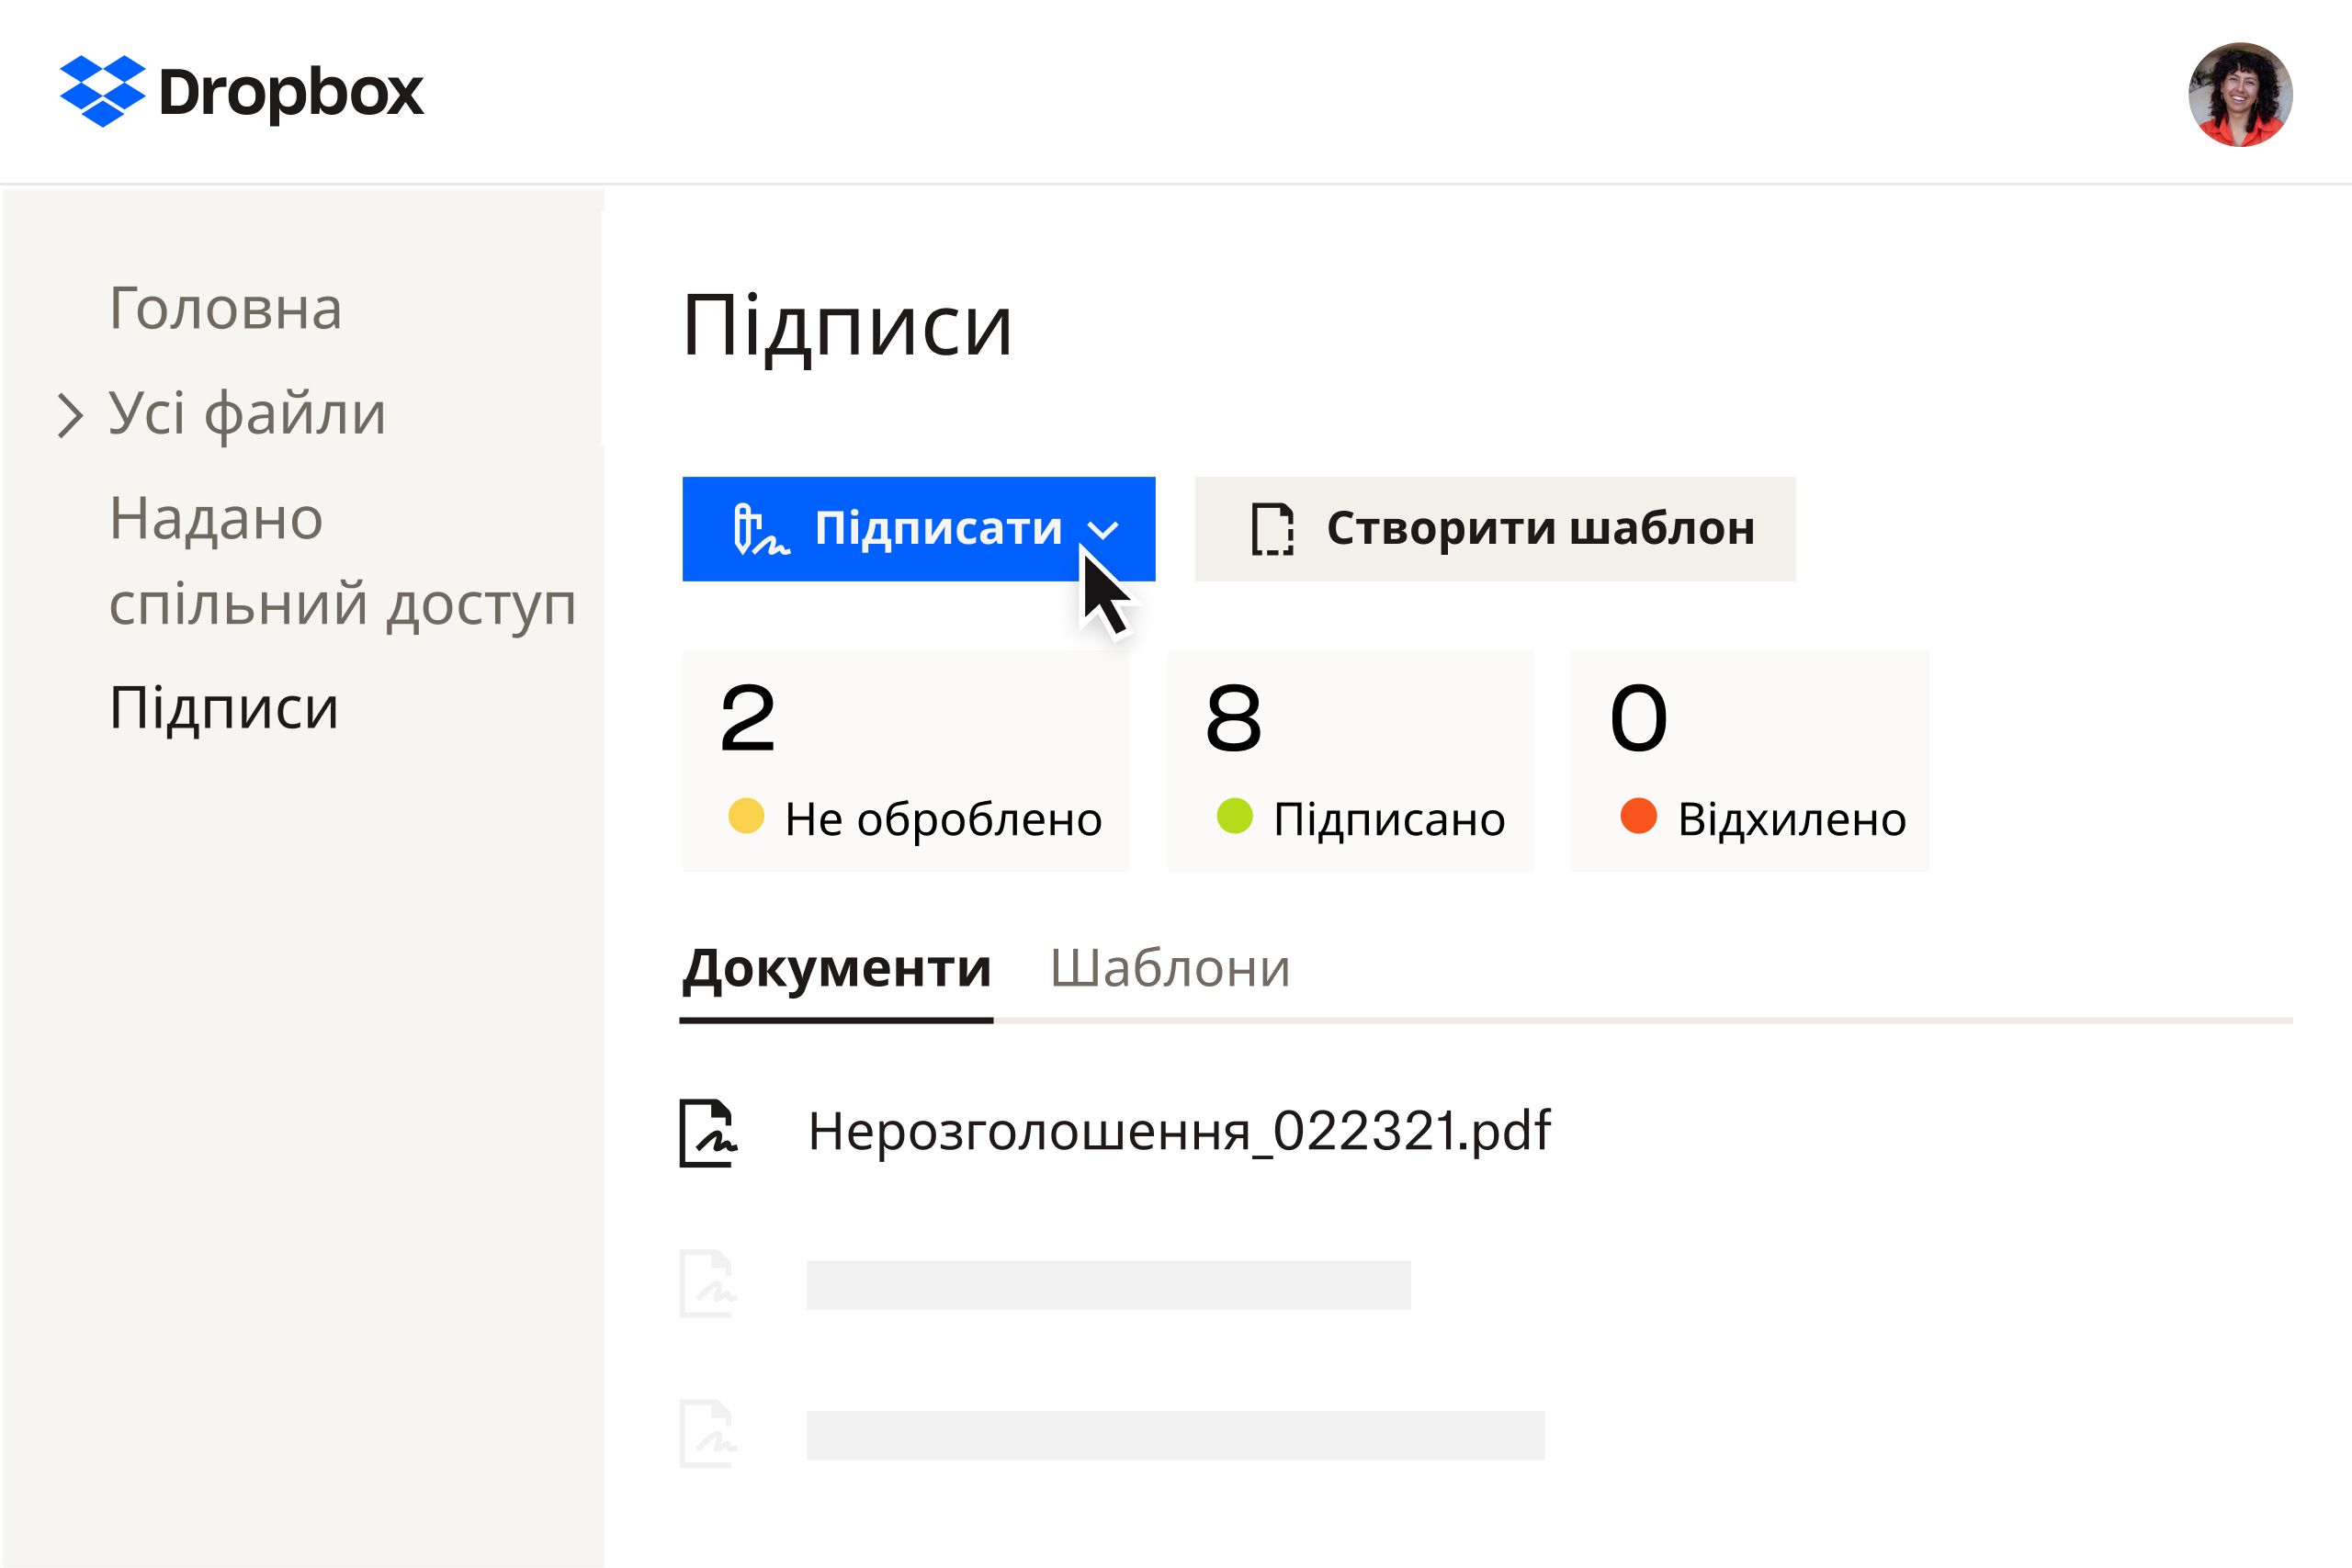Click the number 0 declined count

pyautogui.click(x=1638, y=718)
